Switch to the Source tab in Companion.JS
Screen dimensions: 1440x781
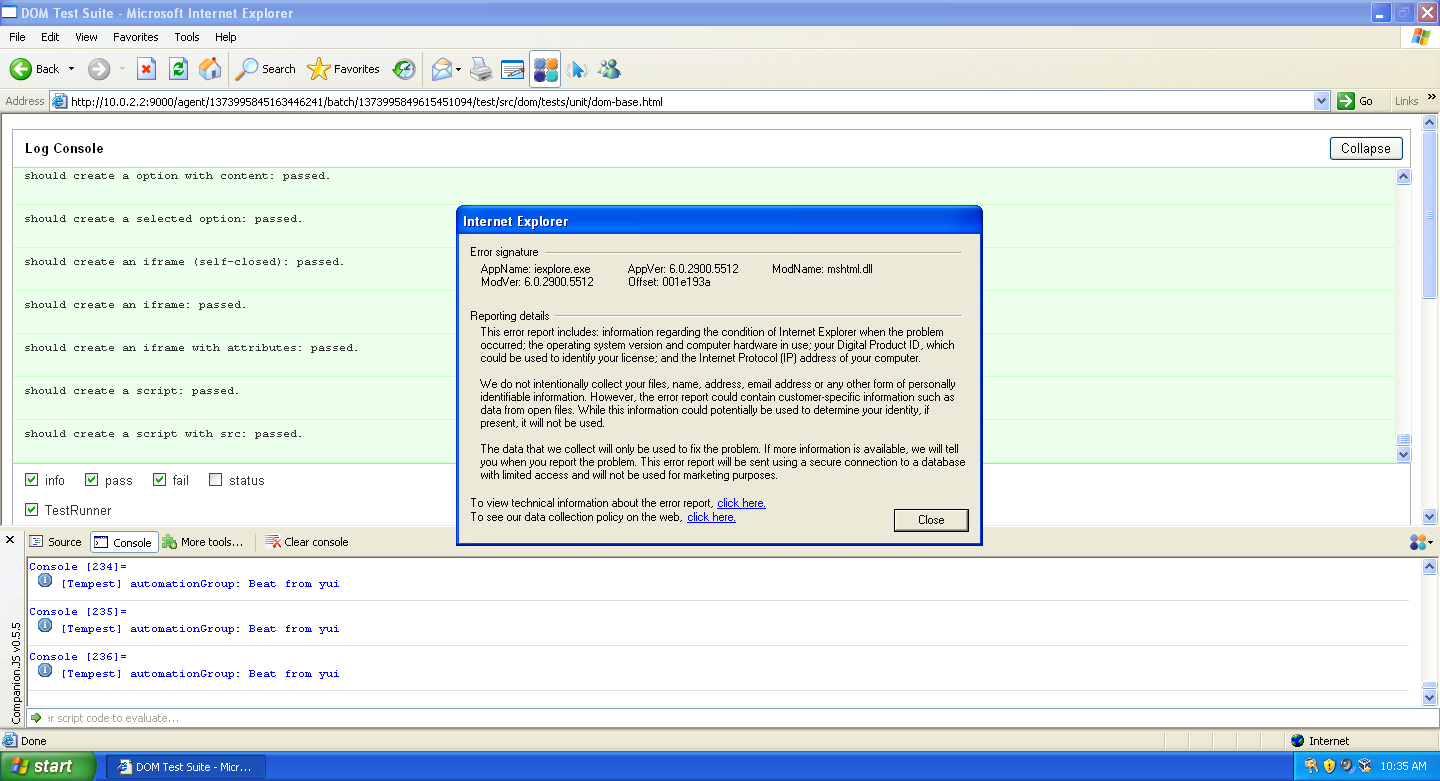(56, 542)
